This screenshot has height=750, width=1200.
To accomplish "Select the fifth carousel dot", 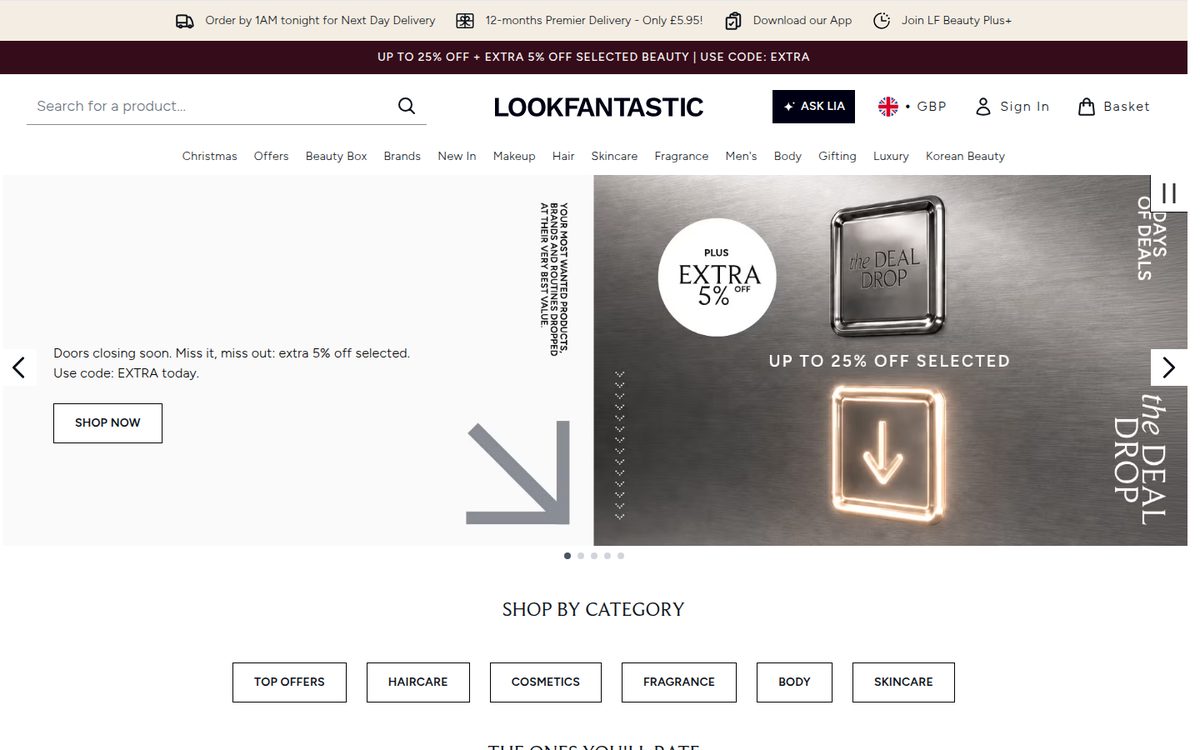I will (x=620, y=556).
